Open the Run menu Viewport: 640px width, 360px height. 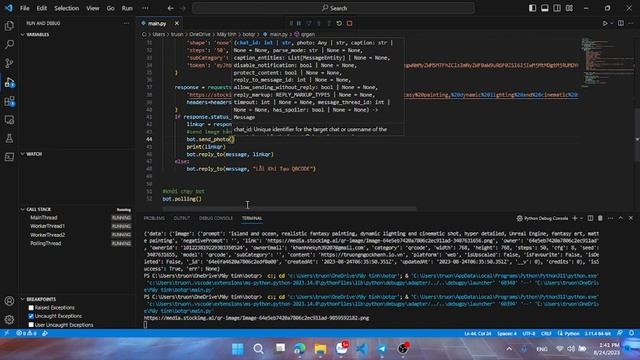tap(127, 8)
